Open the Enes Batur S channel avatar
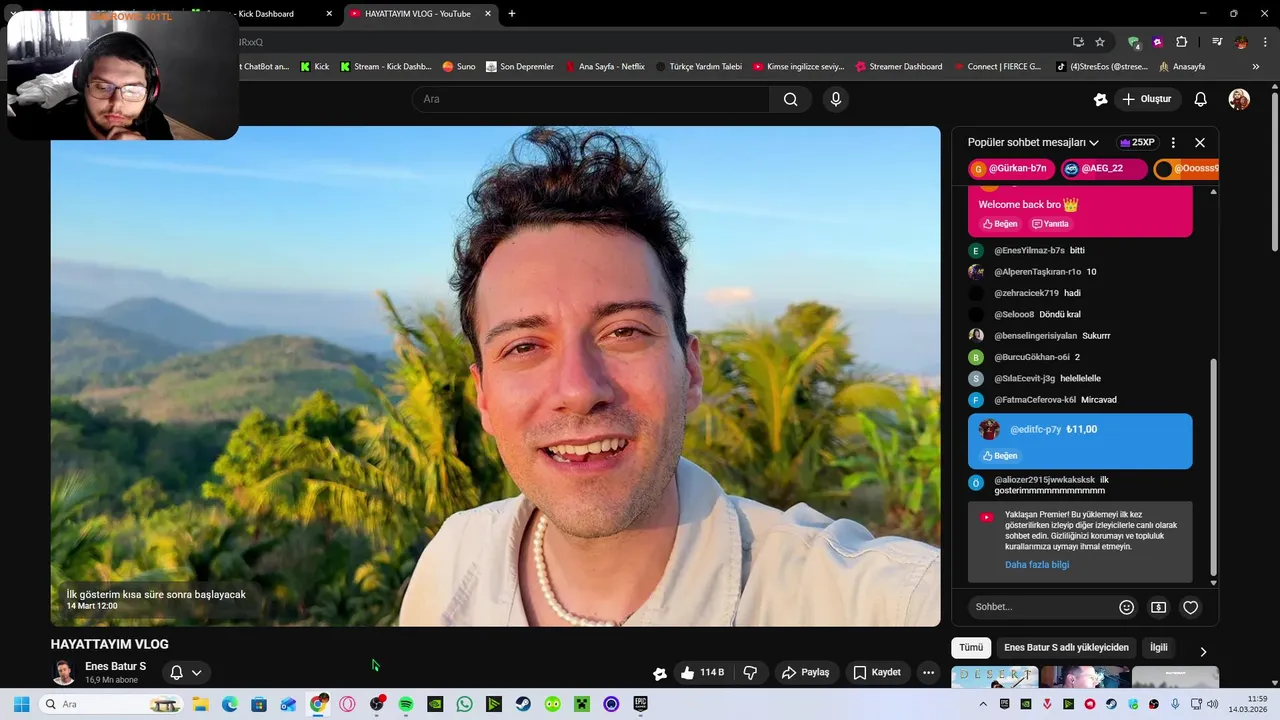Image resolution: width=1280 pixels, height=720 pixels. (63, 672)
